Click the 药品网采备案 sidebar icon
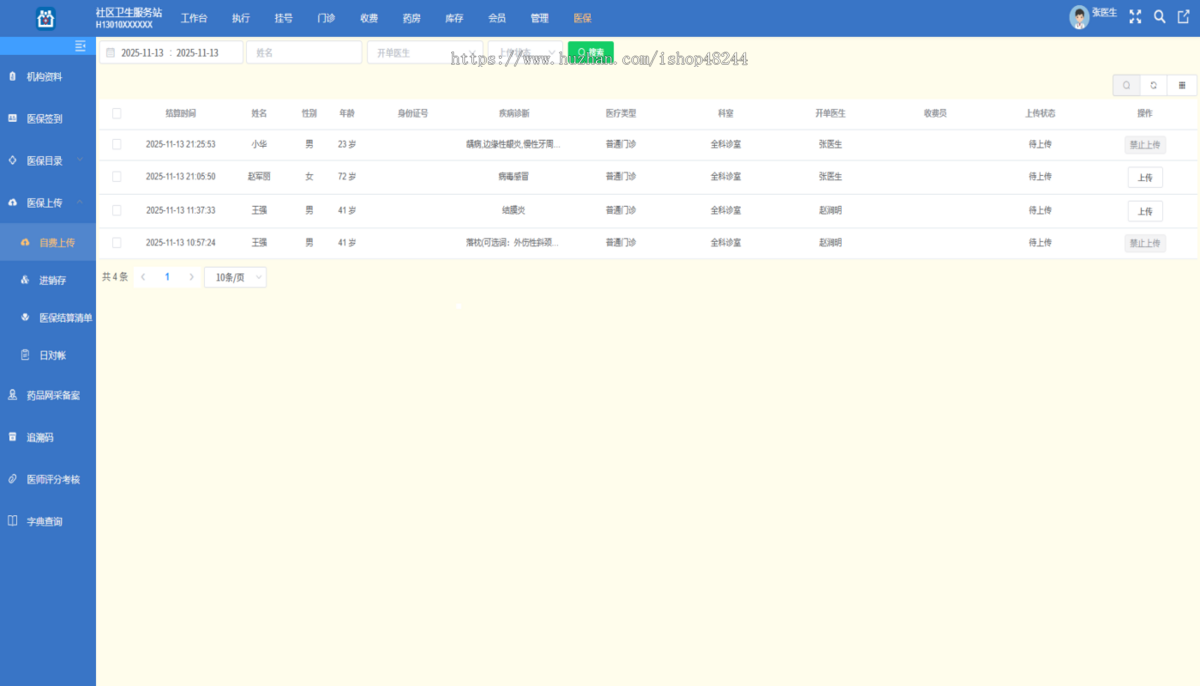The width and height of the screenshot is (1200, 686). point(12,395)
